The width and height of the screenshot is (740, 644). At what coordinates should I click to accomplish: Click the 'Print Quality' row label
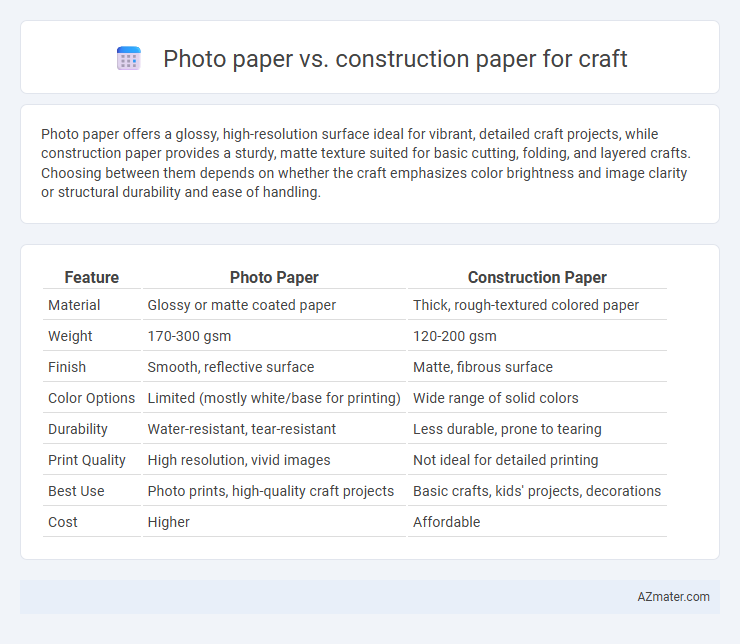click(87, 460)
